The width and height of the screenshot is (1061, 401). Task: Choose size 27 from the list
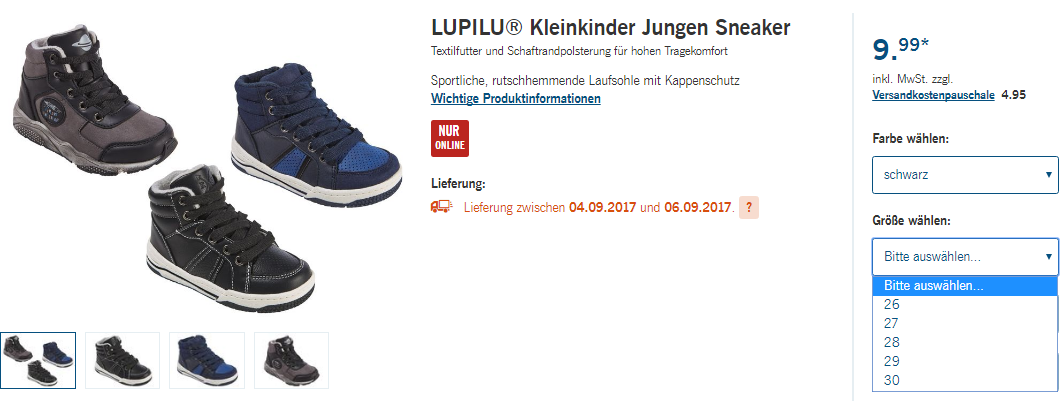coord(965,324)
